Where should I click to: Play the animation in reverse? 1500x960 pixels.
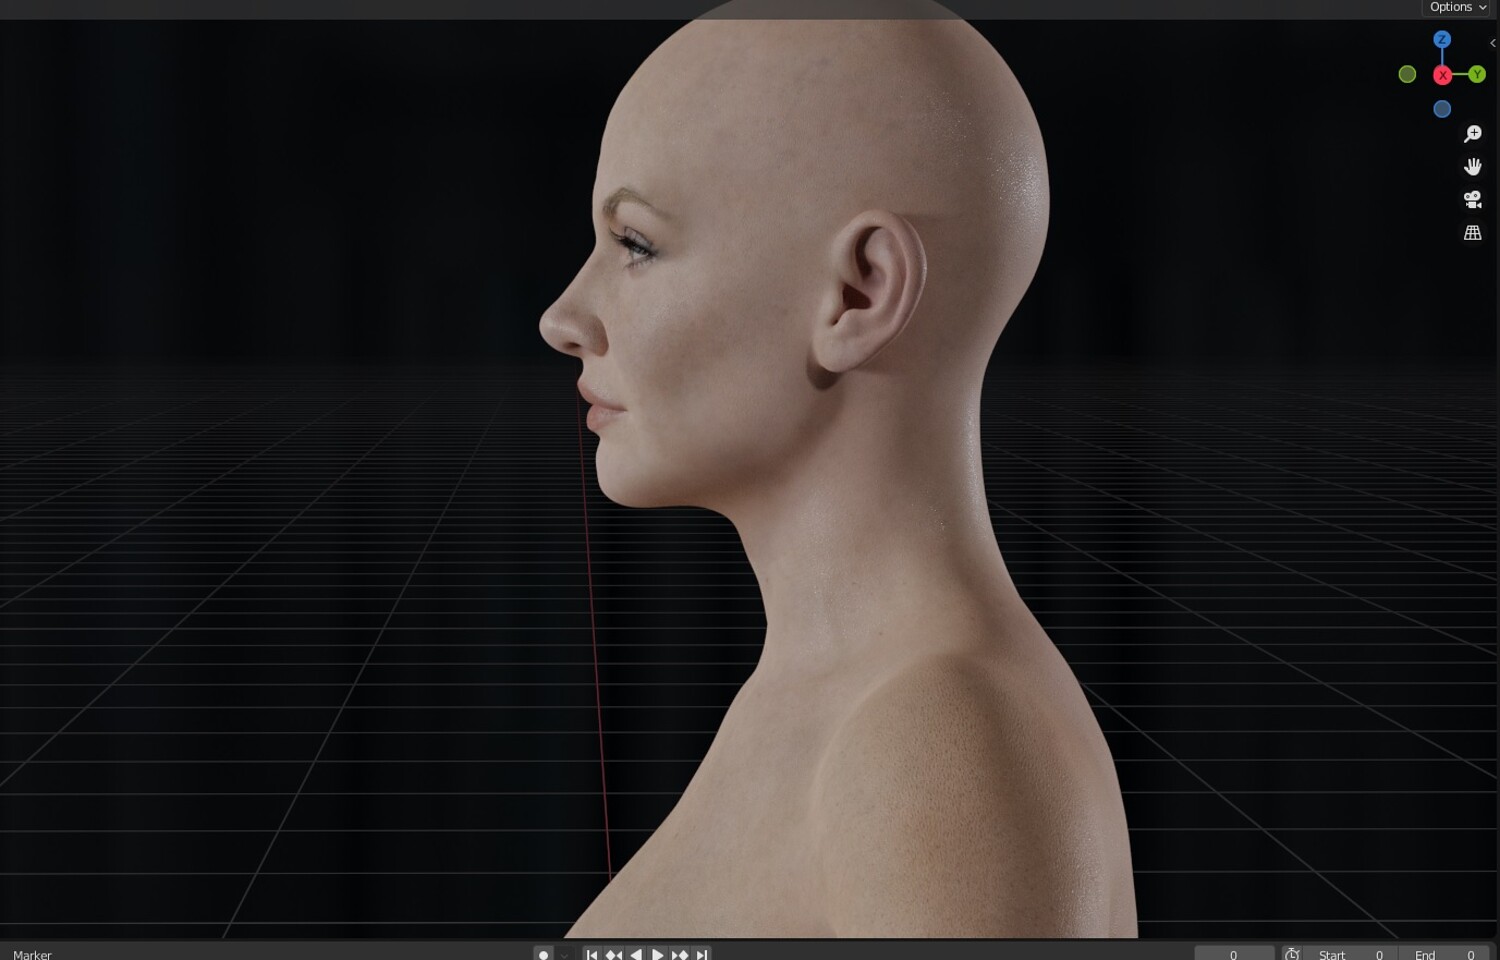click(x=636, y=954)
